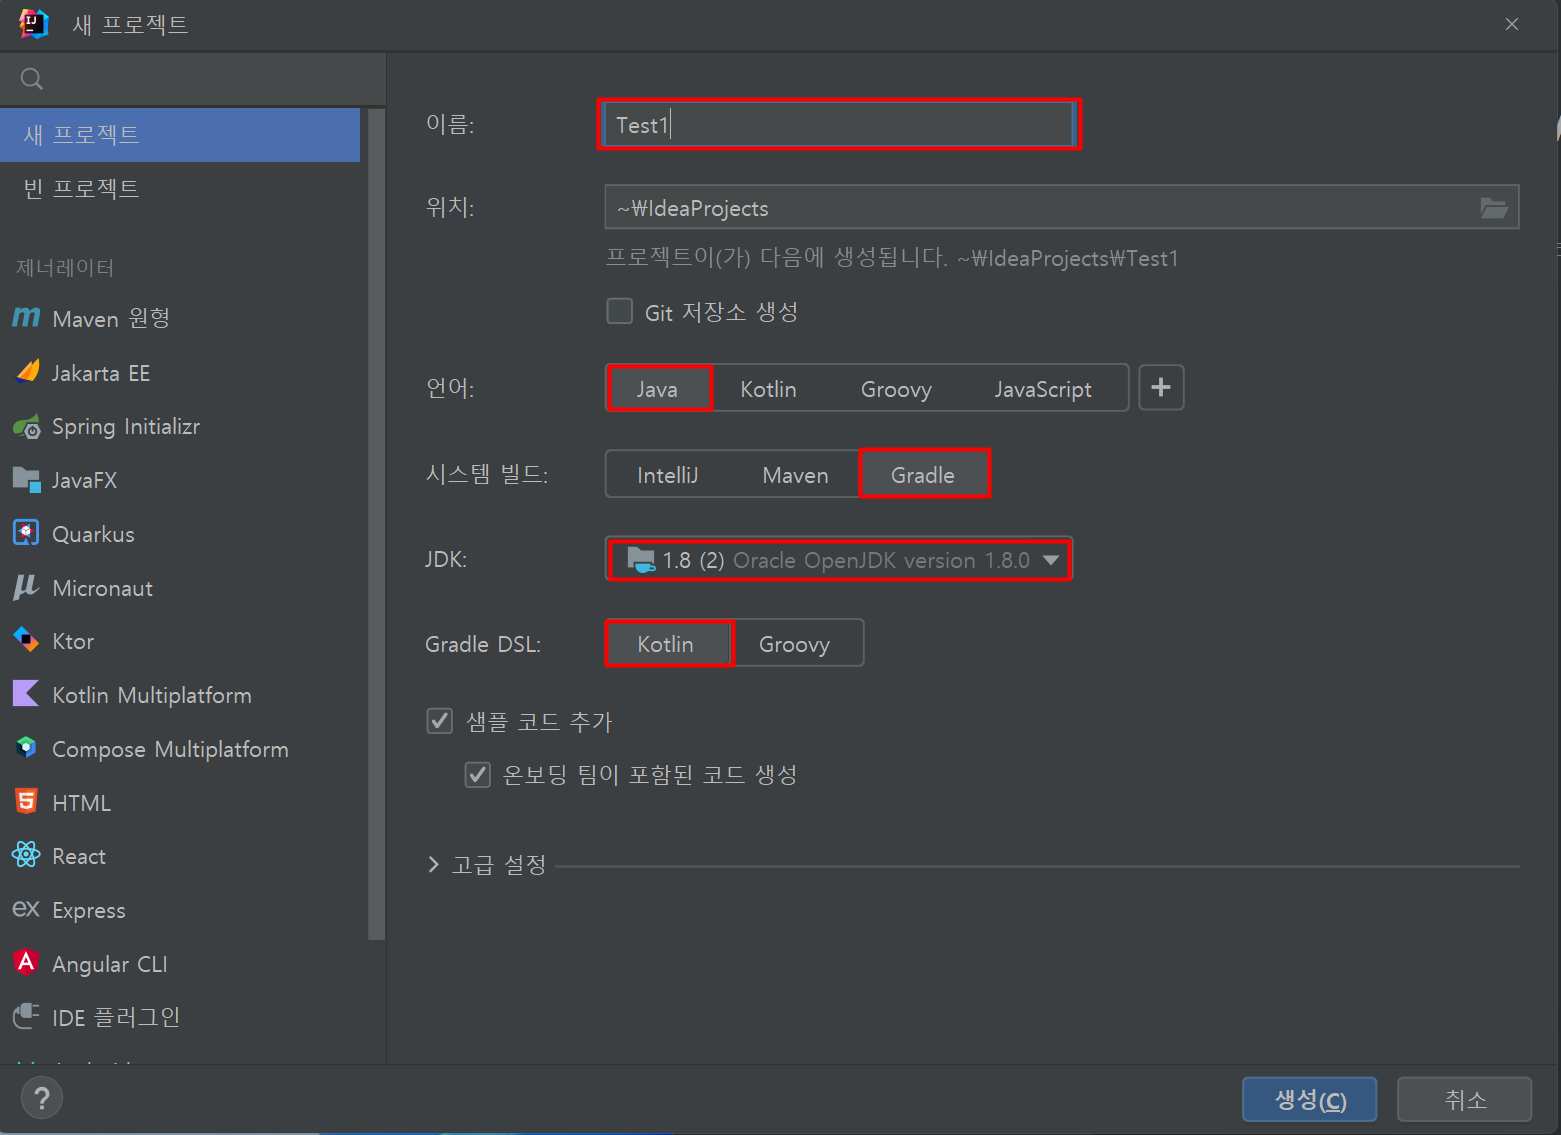Open the Quarkus generator entry
1561x1135 pixels.
[180, 534]
